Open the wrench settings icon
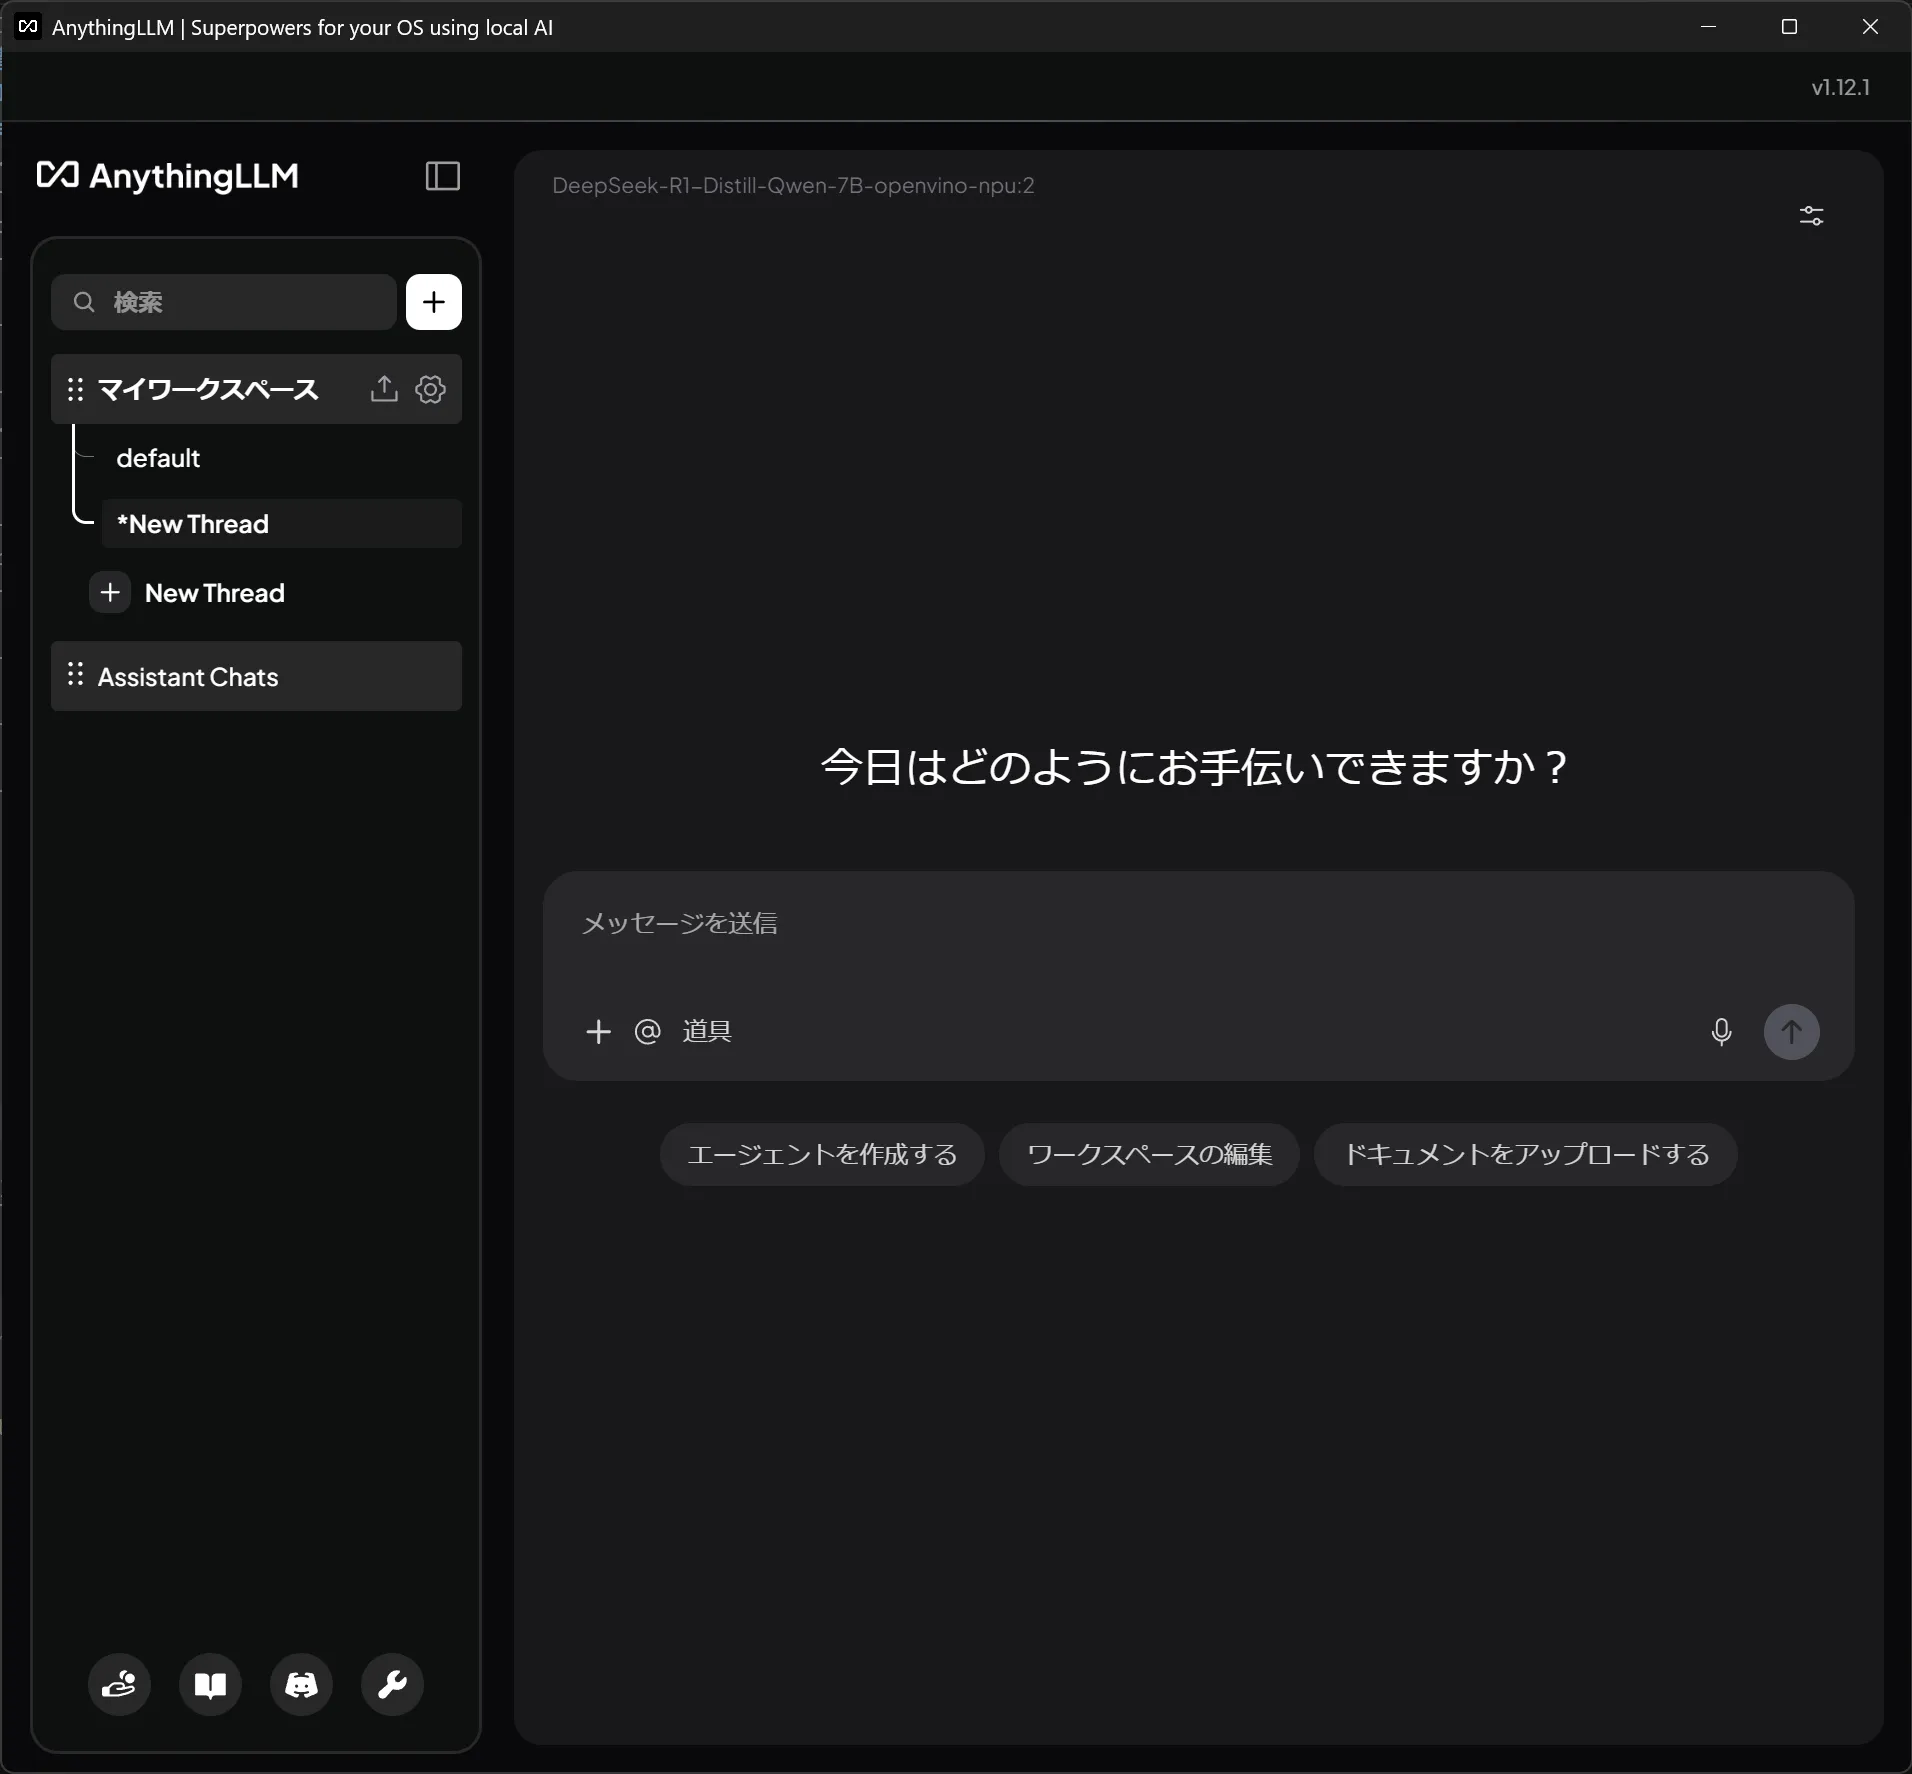Screen dimensions: 1912x1774 (392, 1684)
